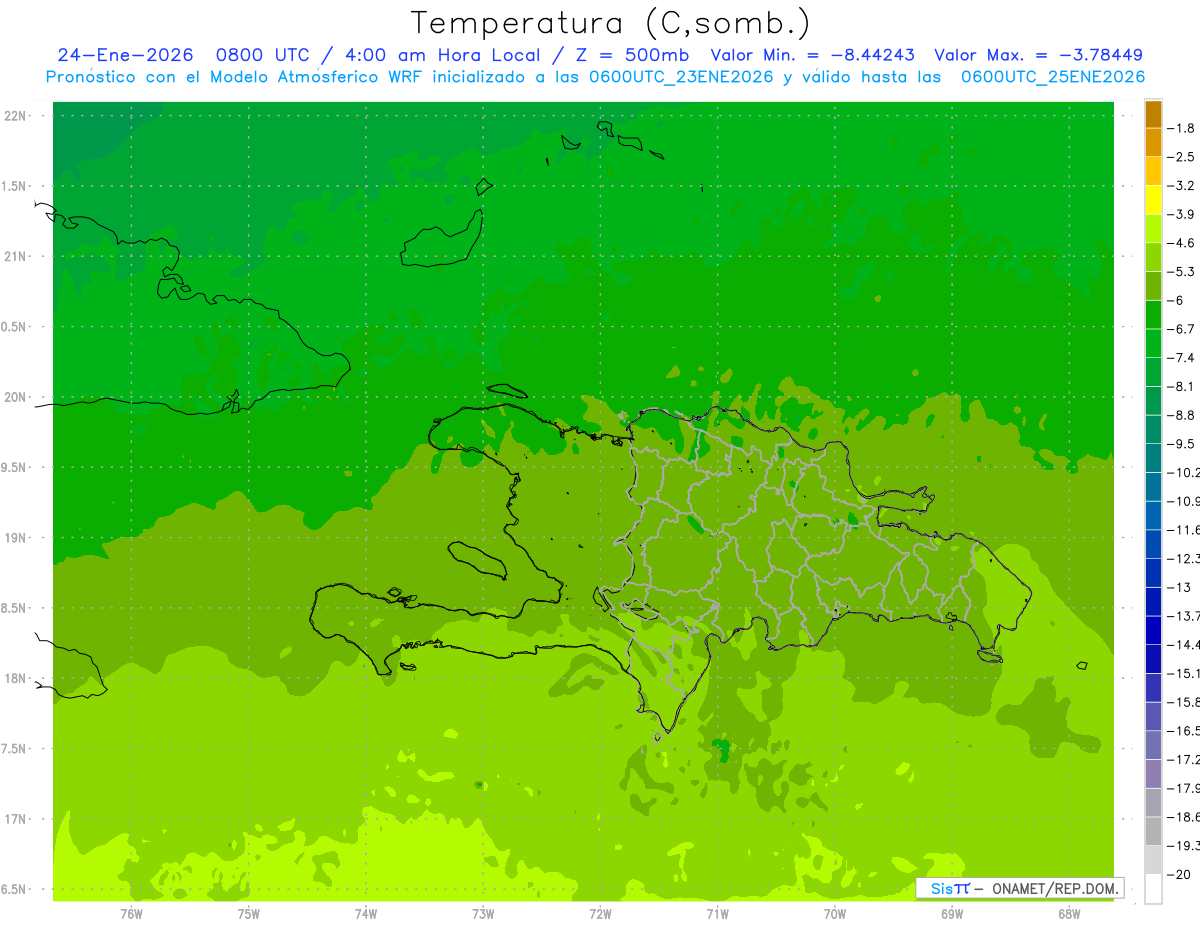Image resolution: width=1200 pixels, height=927 pixels.
Task: Click the '19N' latitude label
Action: pos(15,538)
